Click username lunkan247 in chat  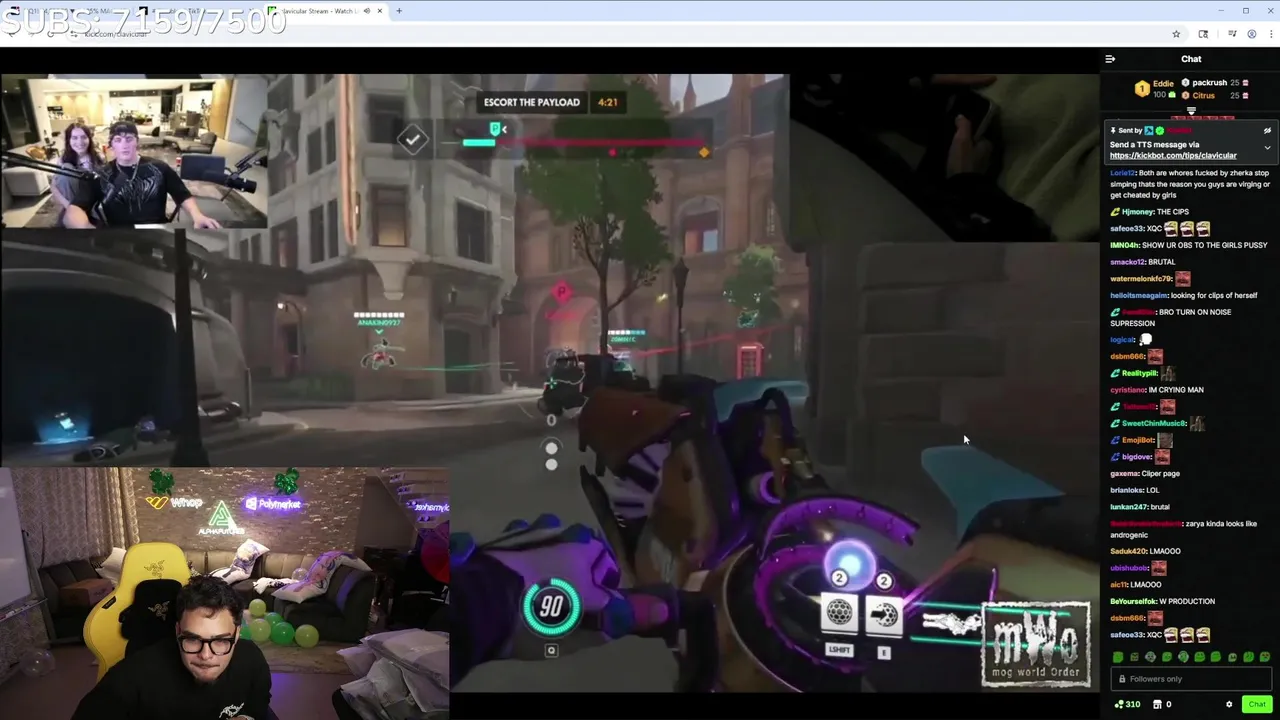click(1128, 507)
